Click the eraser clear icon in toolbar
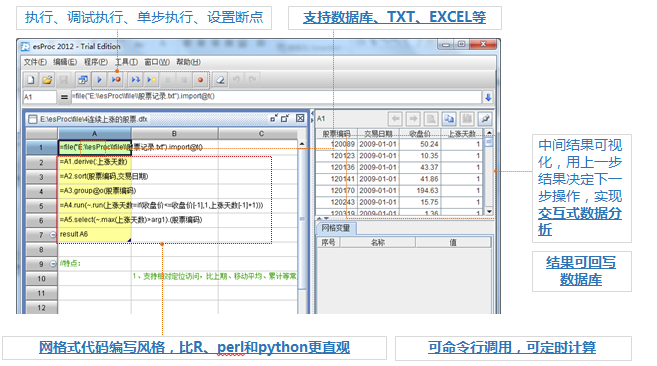Screen dimensions: 657x366 (x=220, y=79)
